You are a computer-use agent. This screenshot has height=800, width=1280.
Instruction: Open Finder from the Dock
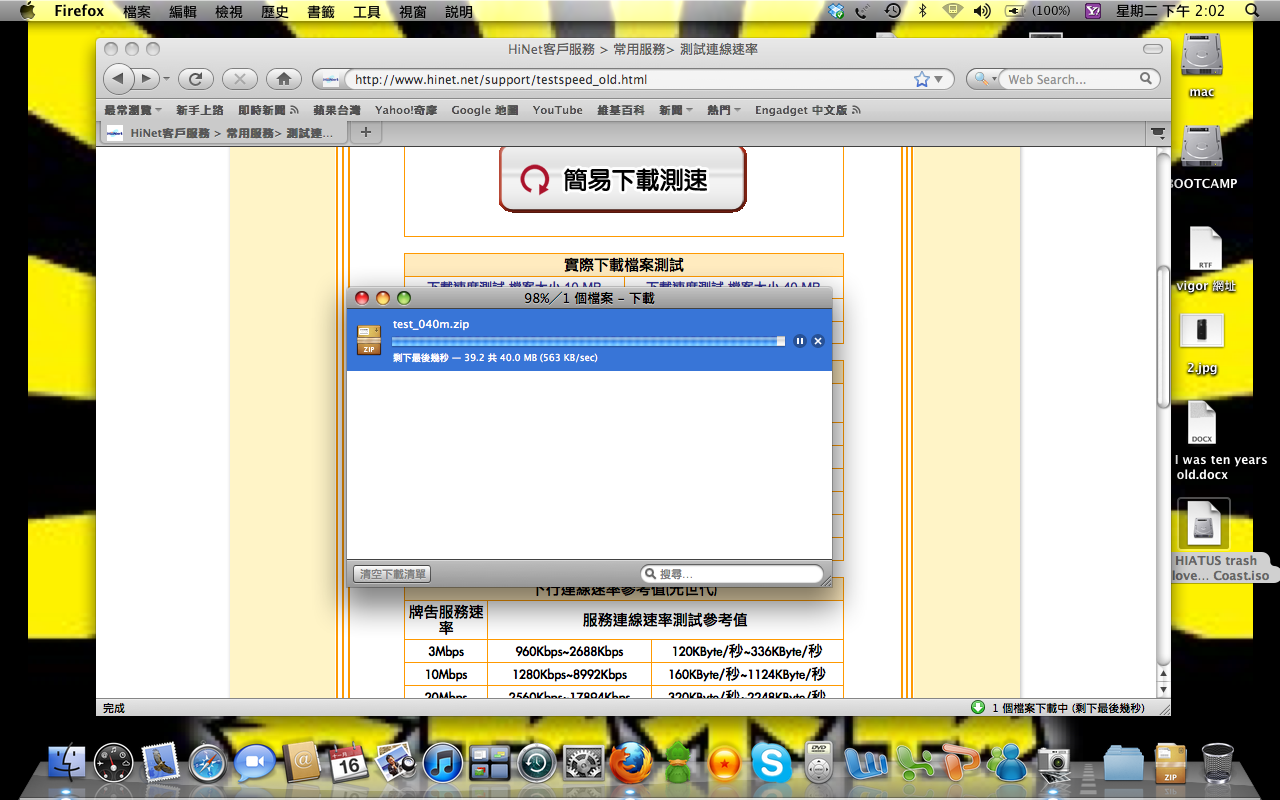[x=68, y=763]
